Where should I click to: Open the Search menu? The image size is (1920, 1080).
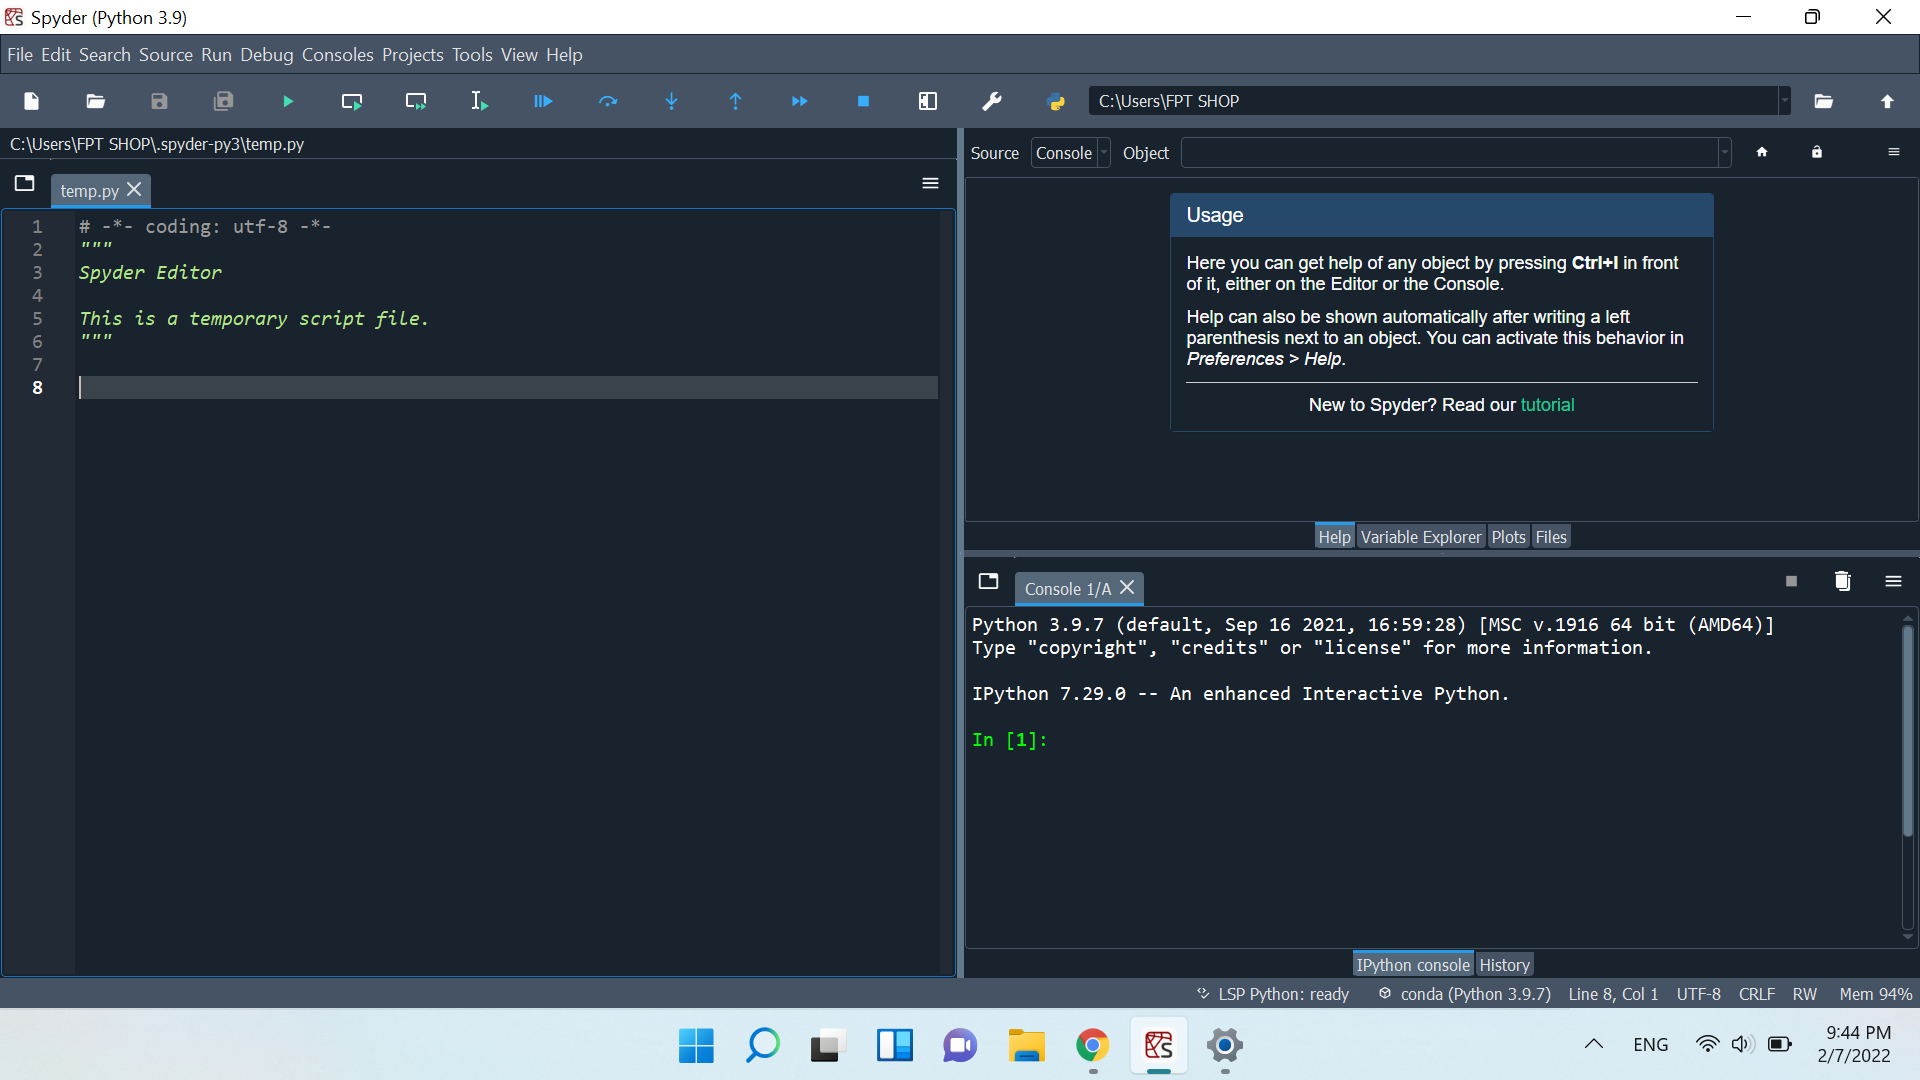point(105,55)
